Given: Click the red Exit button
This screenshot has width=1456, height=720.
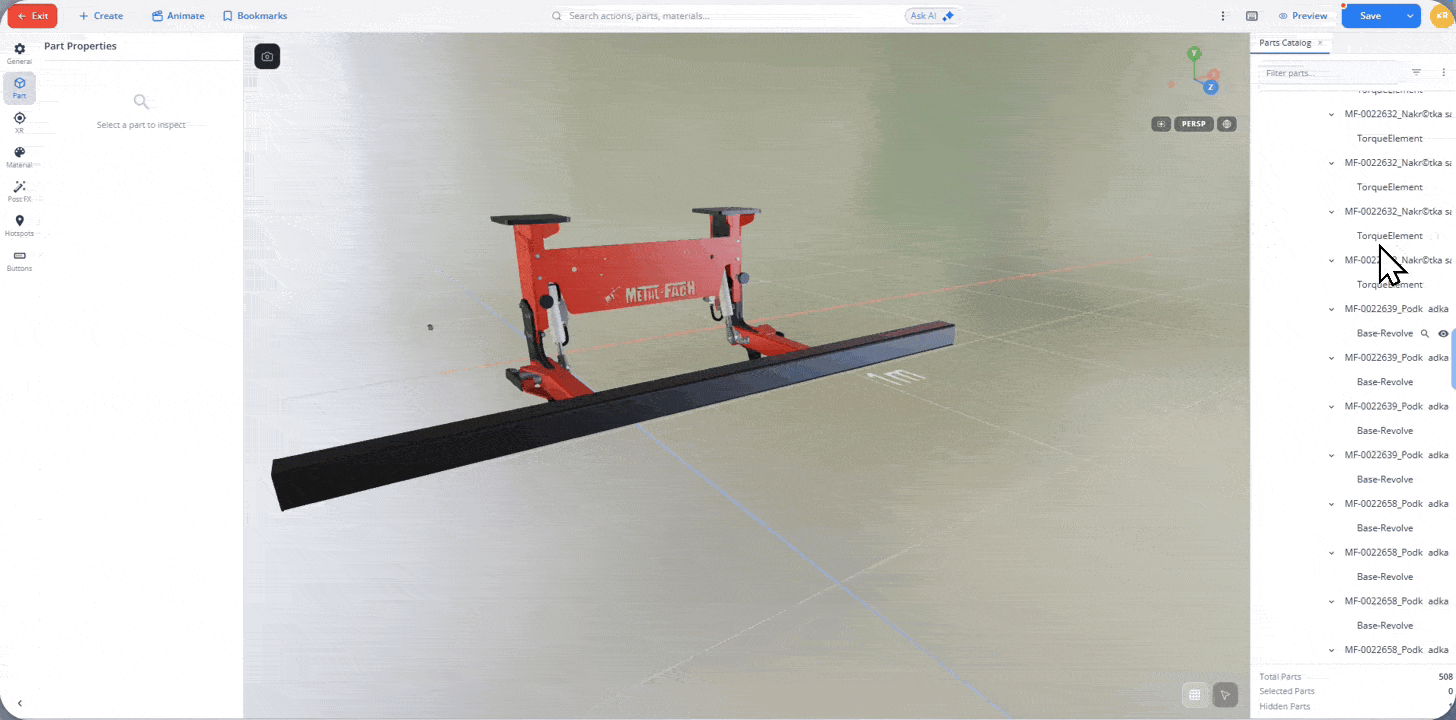Looking at the screenshot, I should point(32,16).
